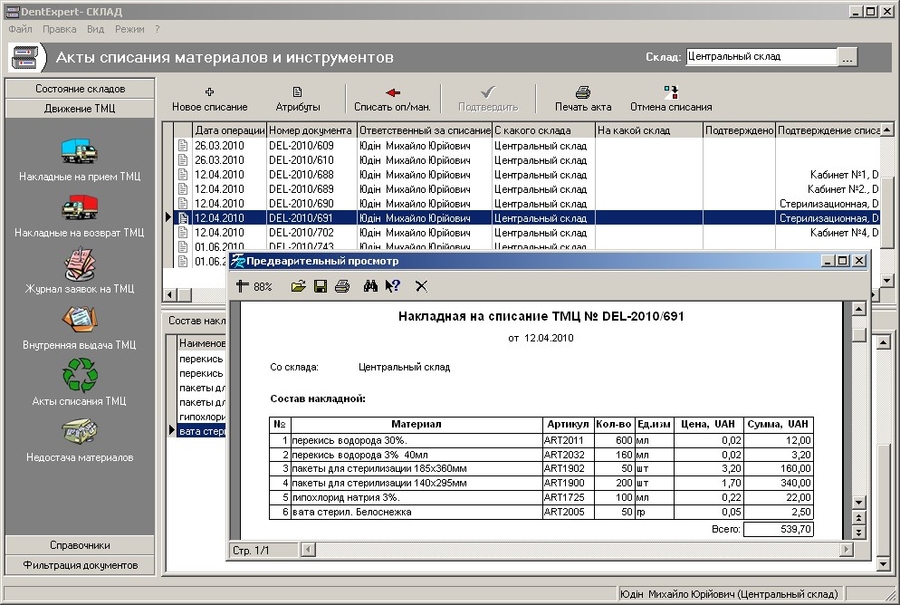Select the Состояние складов sidebar button
This screenshot has width=900, height=605.
click(80, 89)
